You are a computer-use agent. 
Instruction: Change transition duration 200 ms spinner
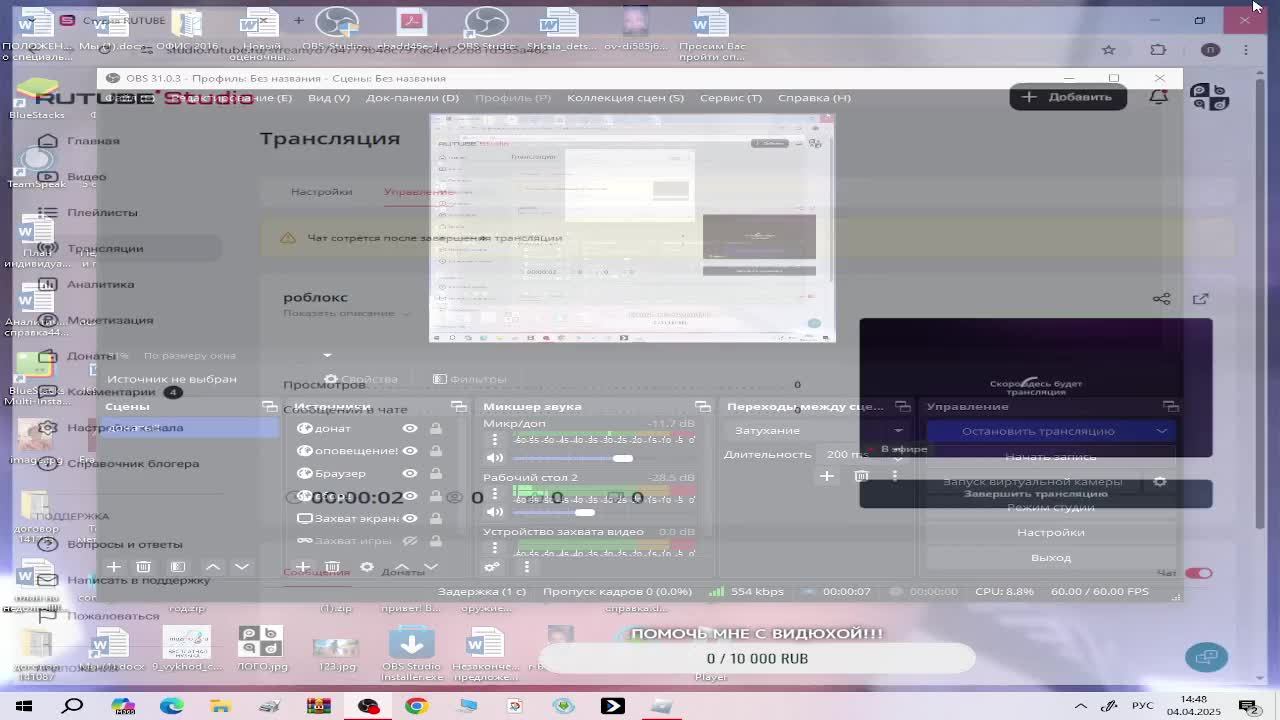click(x=864, y=454)
